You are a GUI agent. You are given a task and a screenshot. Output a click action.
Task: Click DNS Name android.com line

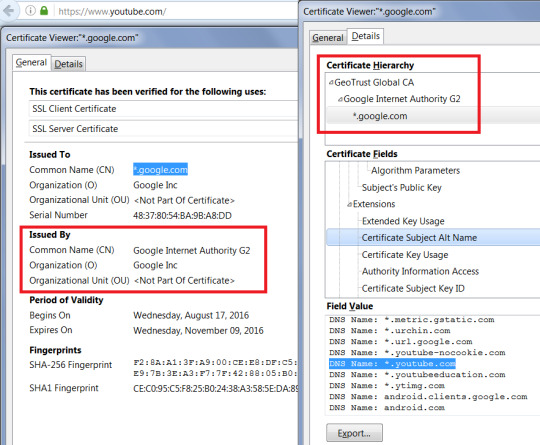[x=387, y=408]
